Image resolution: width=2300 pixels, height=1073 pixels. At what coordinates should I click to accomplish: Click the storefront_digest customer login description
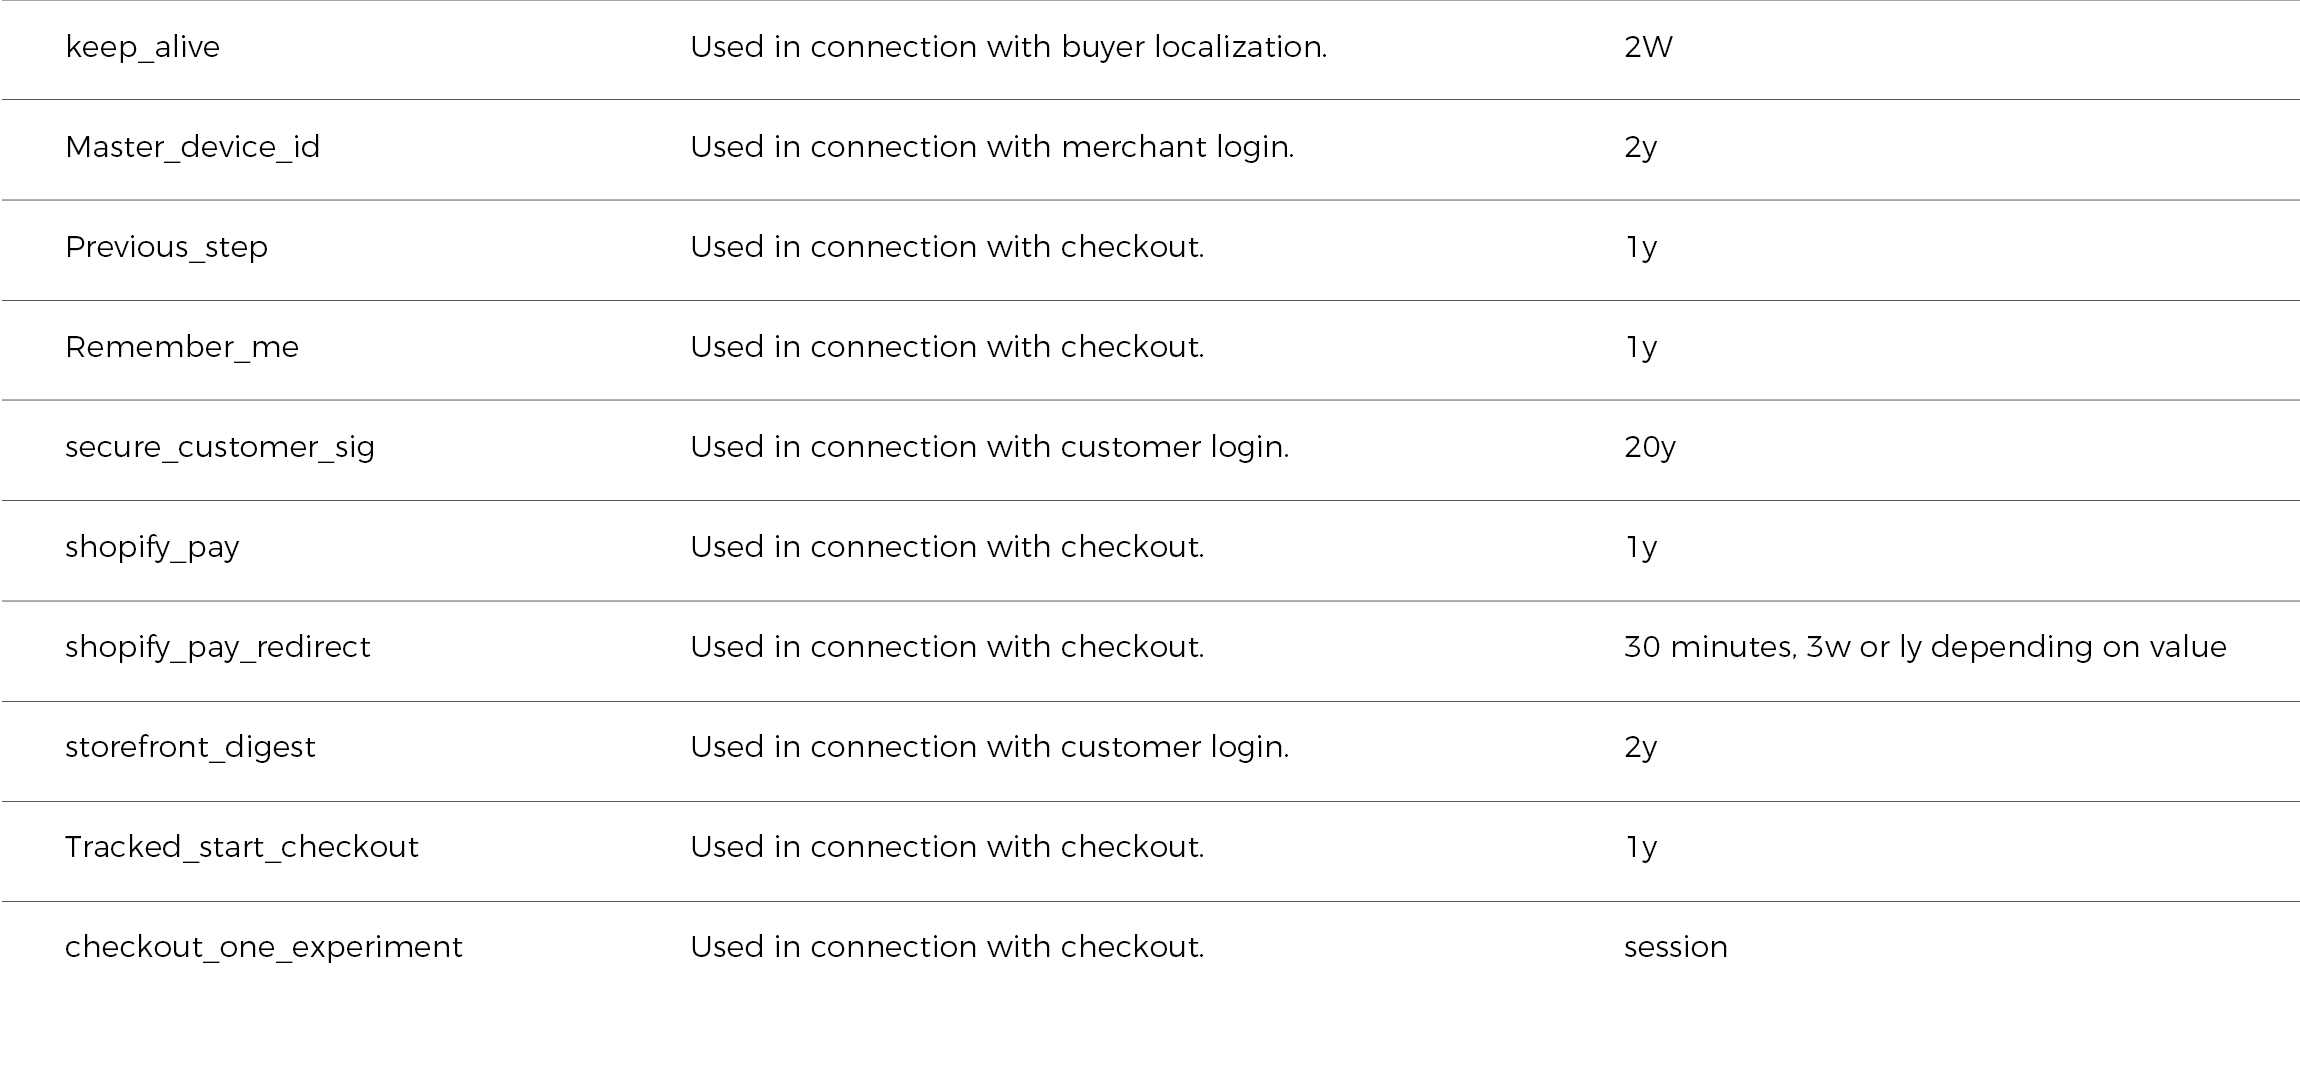click(x=989, y=747)
